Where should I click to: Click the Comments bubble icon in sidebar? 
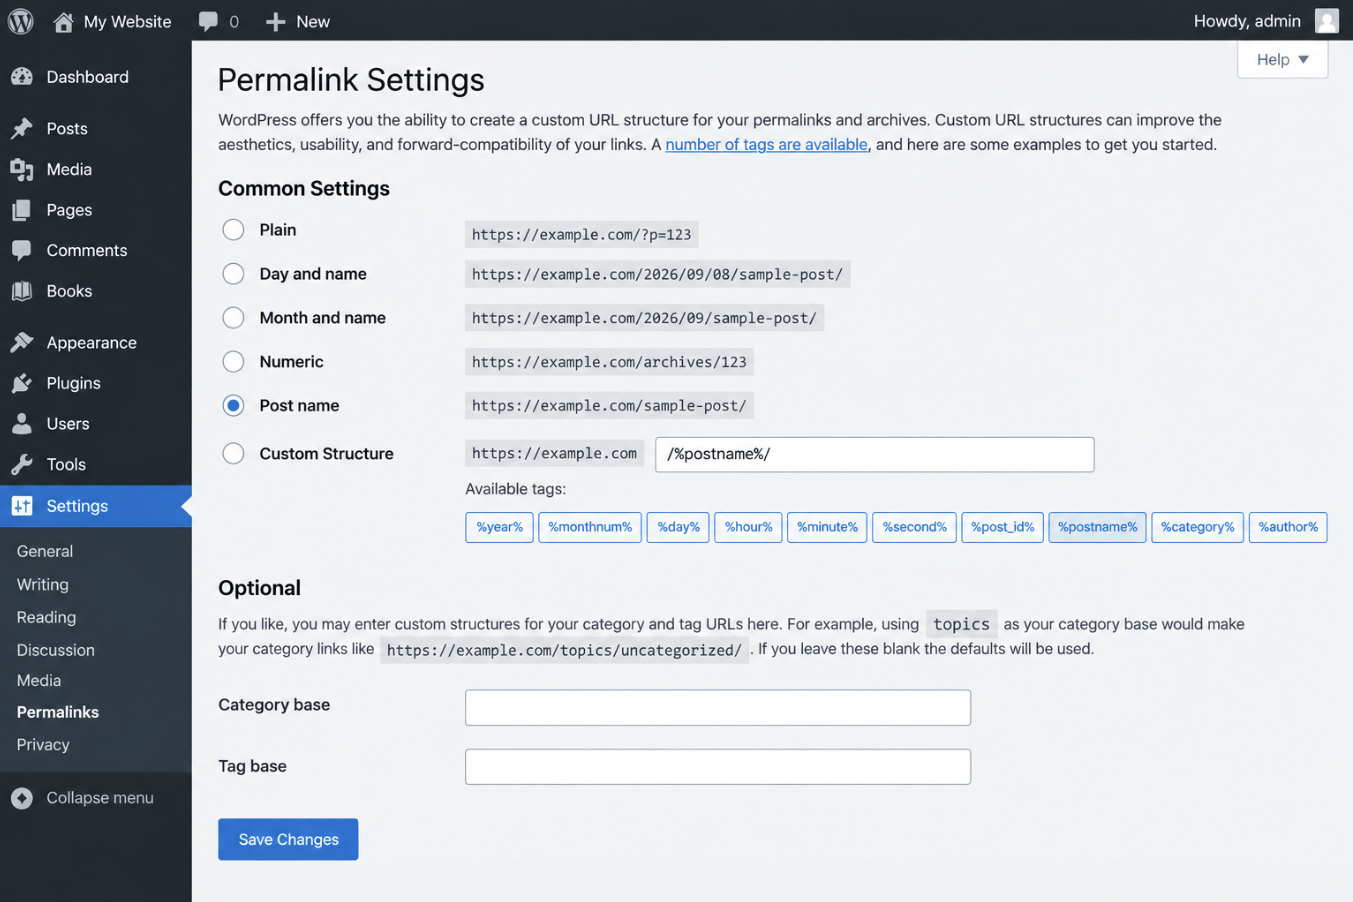(22, 250)
